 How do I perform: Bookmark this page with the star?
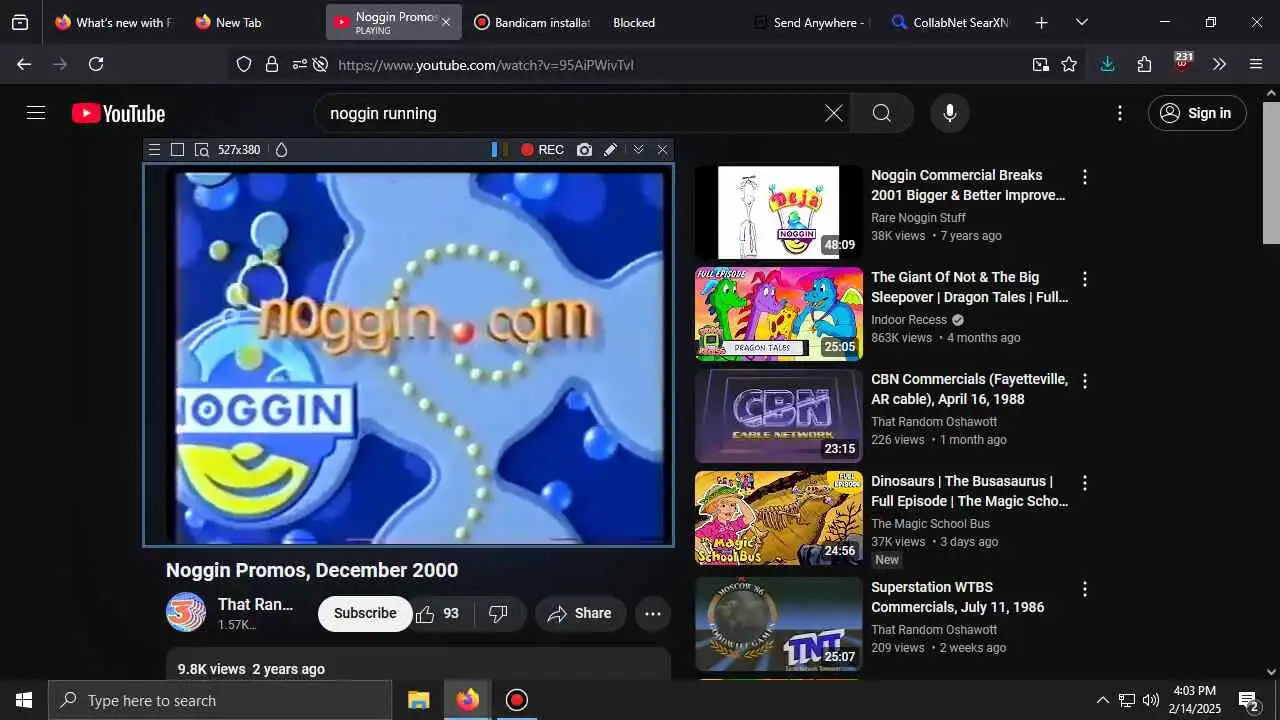point(1069,64)
